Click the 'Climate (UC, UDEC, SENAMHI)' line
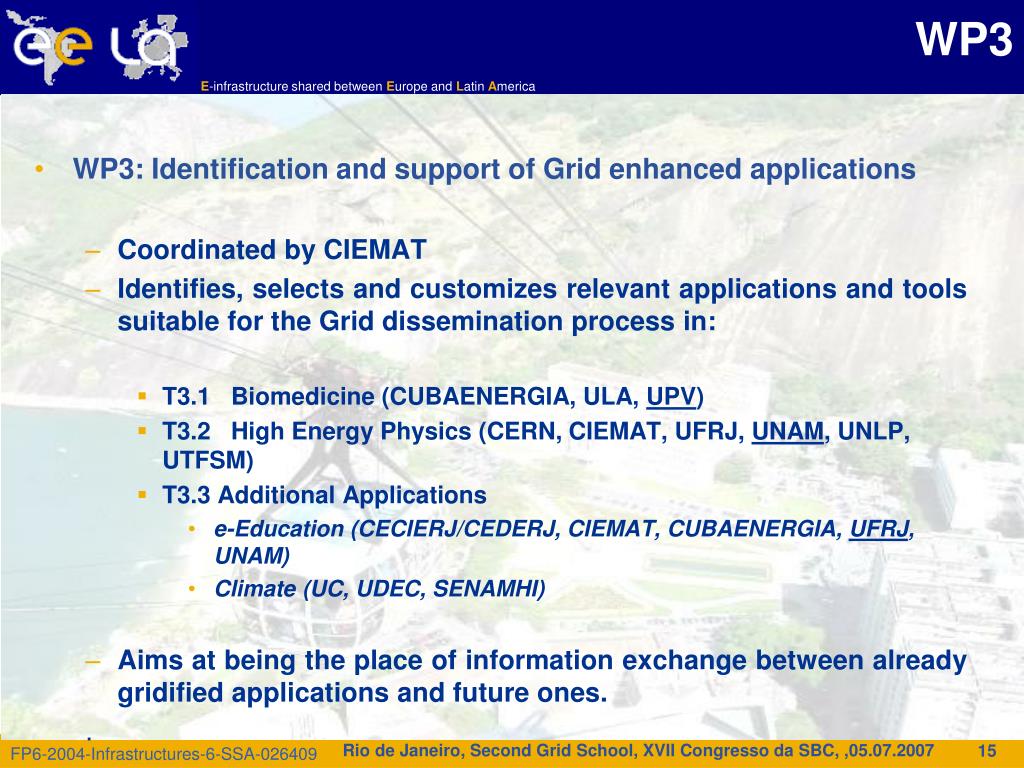Viewport: 1024px width, 768px height. [379, 589]
